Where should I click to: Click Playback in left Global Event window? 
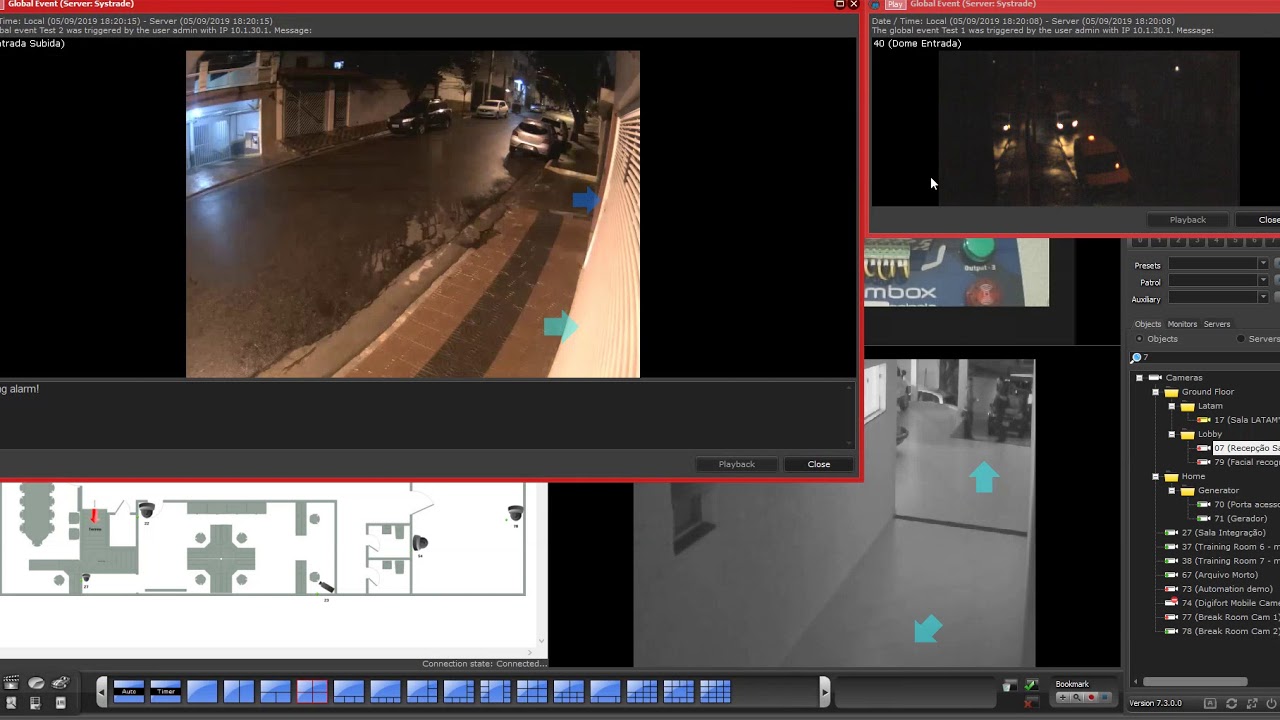(x=737, y=464)
